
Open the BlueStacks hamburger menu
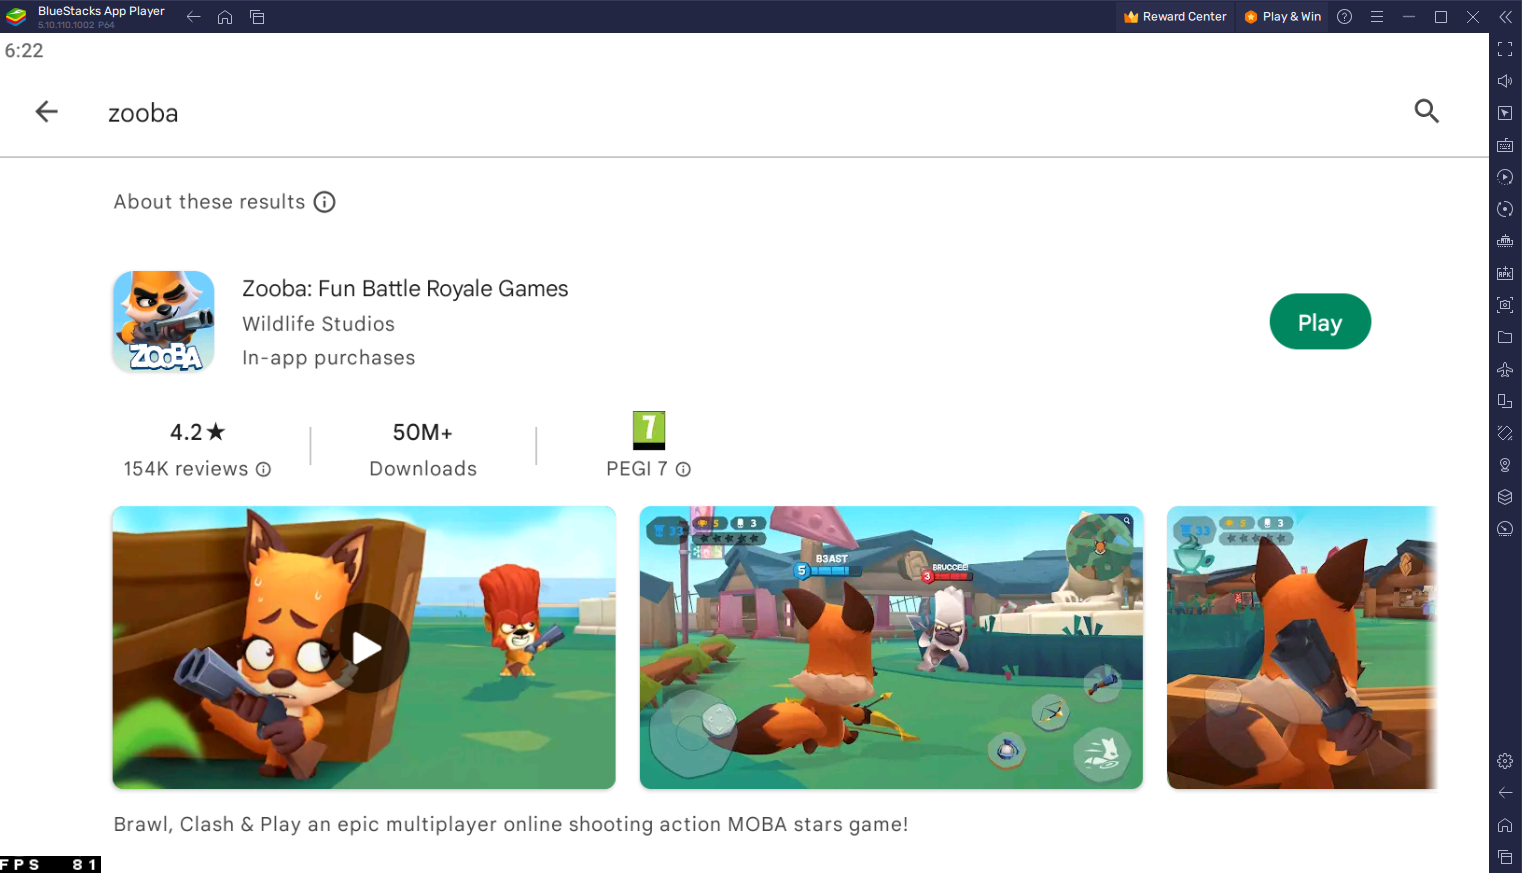pos(1376,17)
